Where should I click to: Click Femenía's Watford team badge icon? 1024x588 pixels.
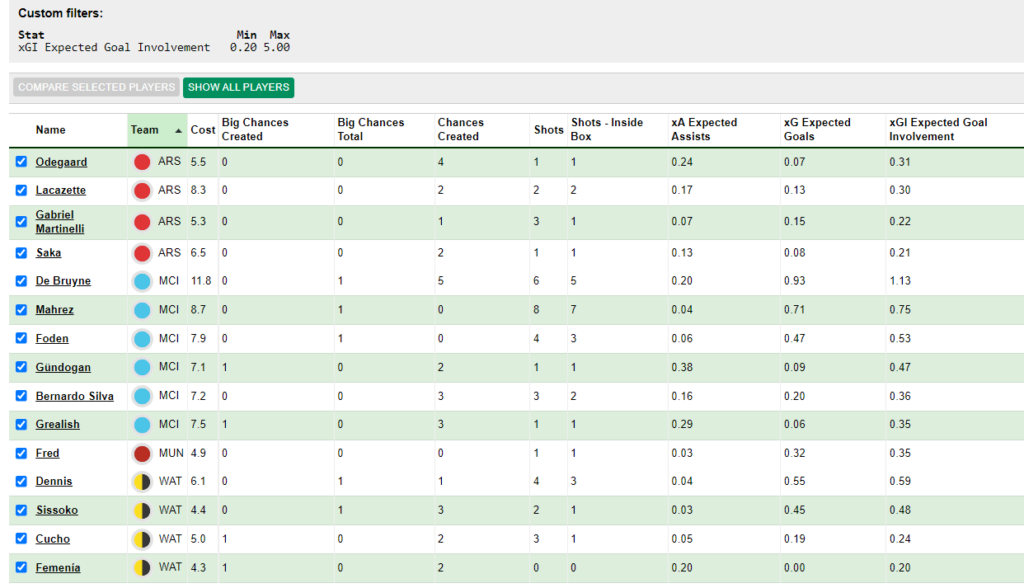tap(142, 568)
